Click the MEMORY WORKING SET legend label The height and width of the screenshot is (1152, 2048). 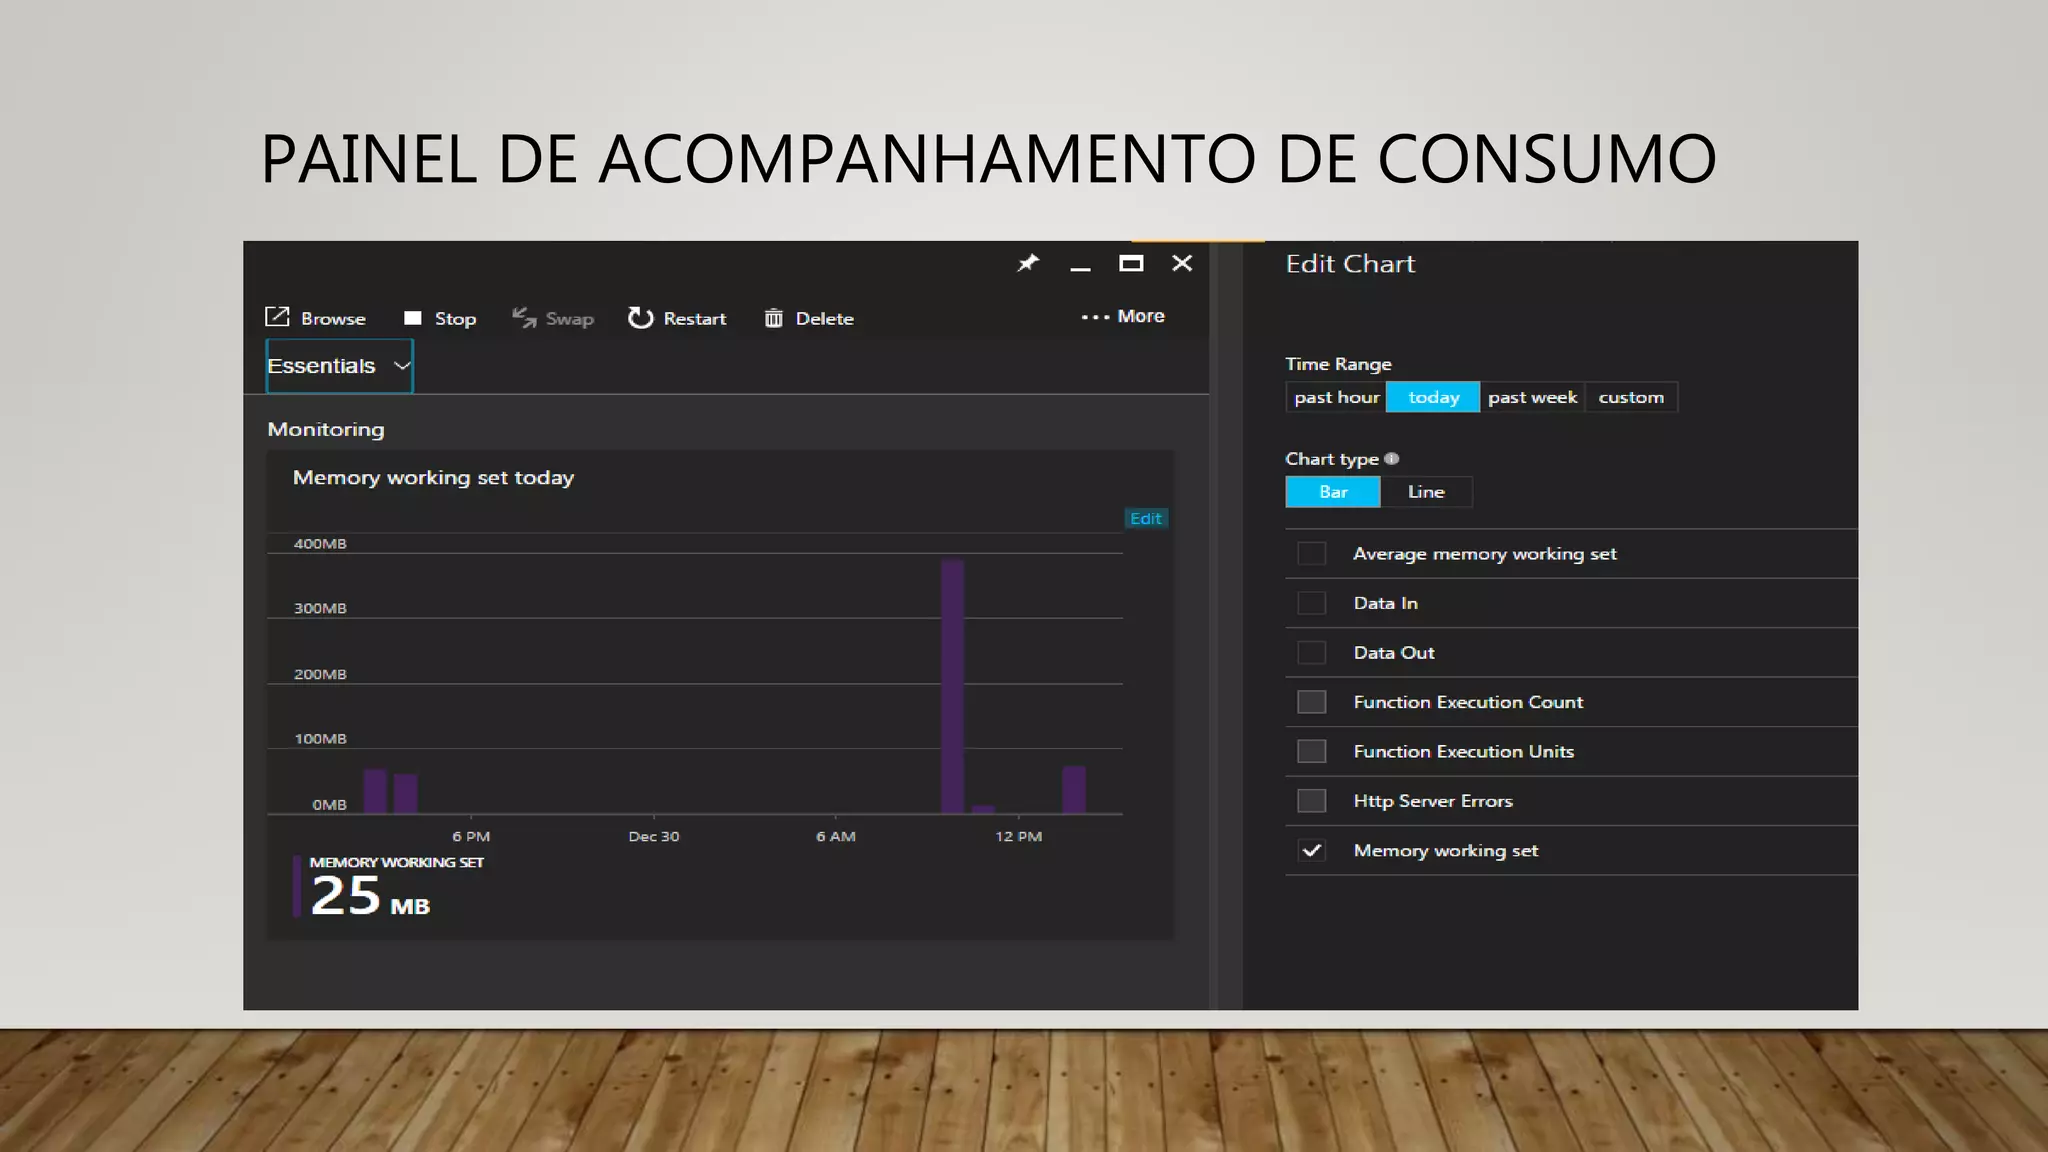click(x=396, y=862)
